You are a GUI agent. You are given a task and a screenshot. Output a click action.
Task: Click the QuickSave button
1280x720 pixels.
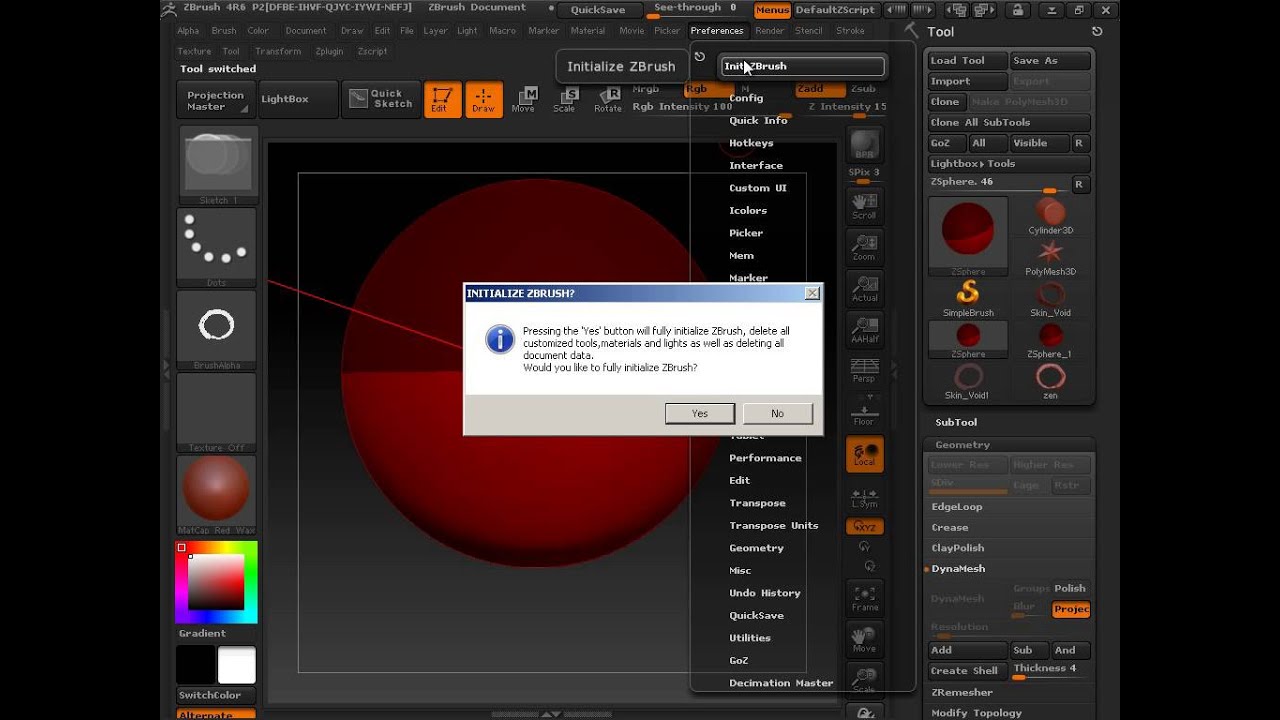click(598, 10)
